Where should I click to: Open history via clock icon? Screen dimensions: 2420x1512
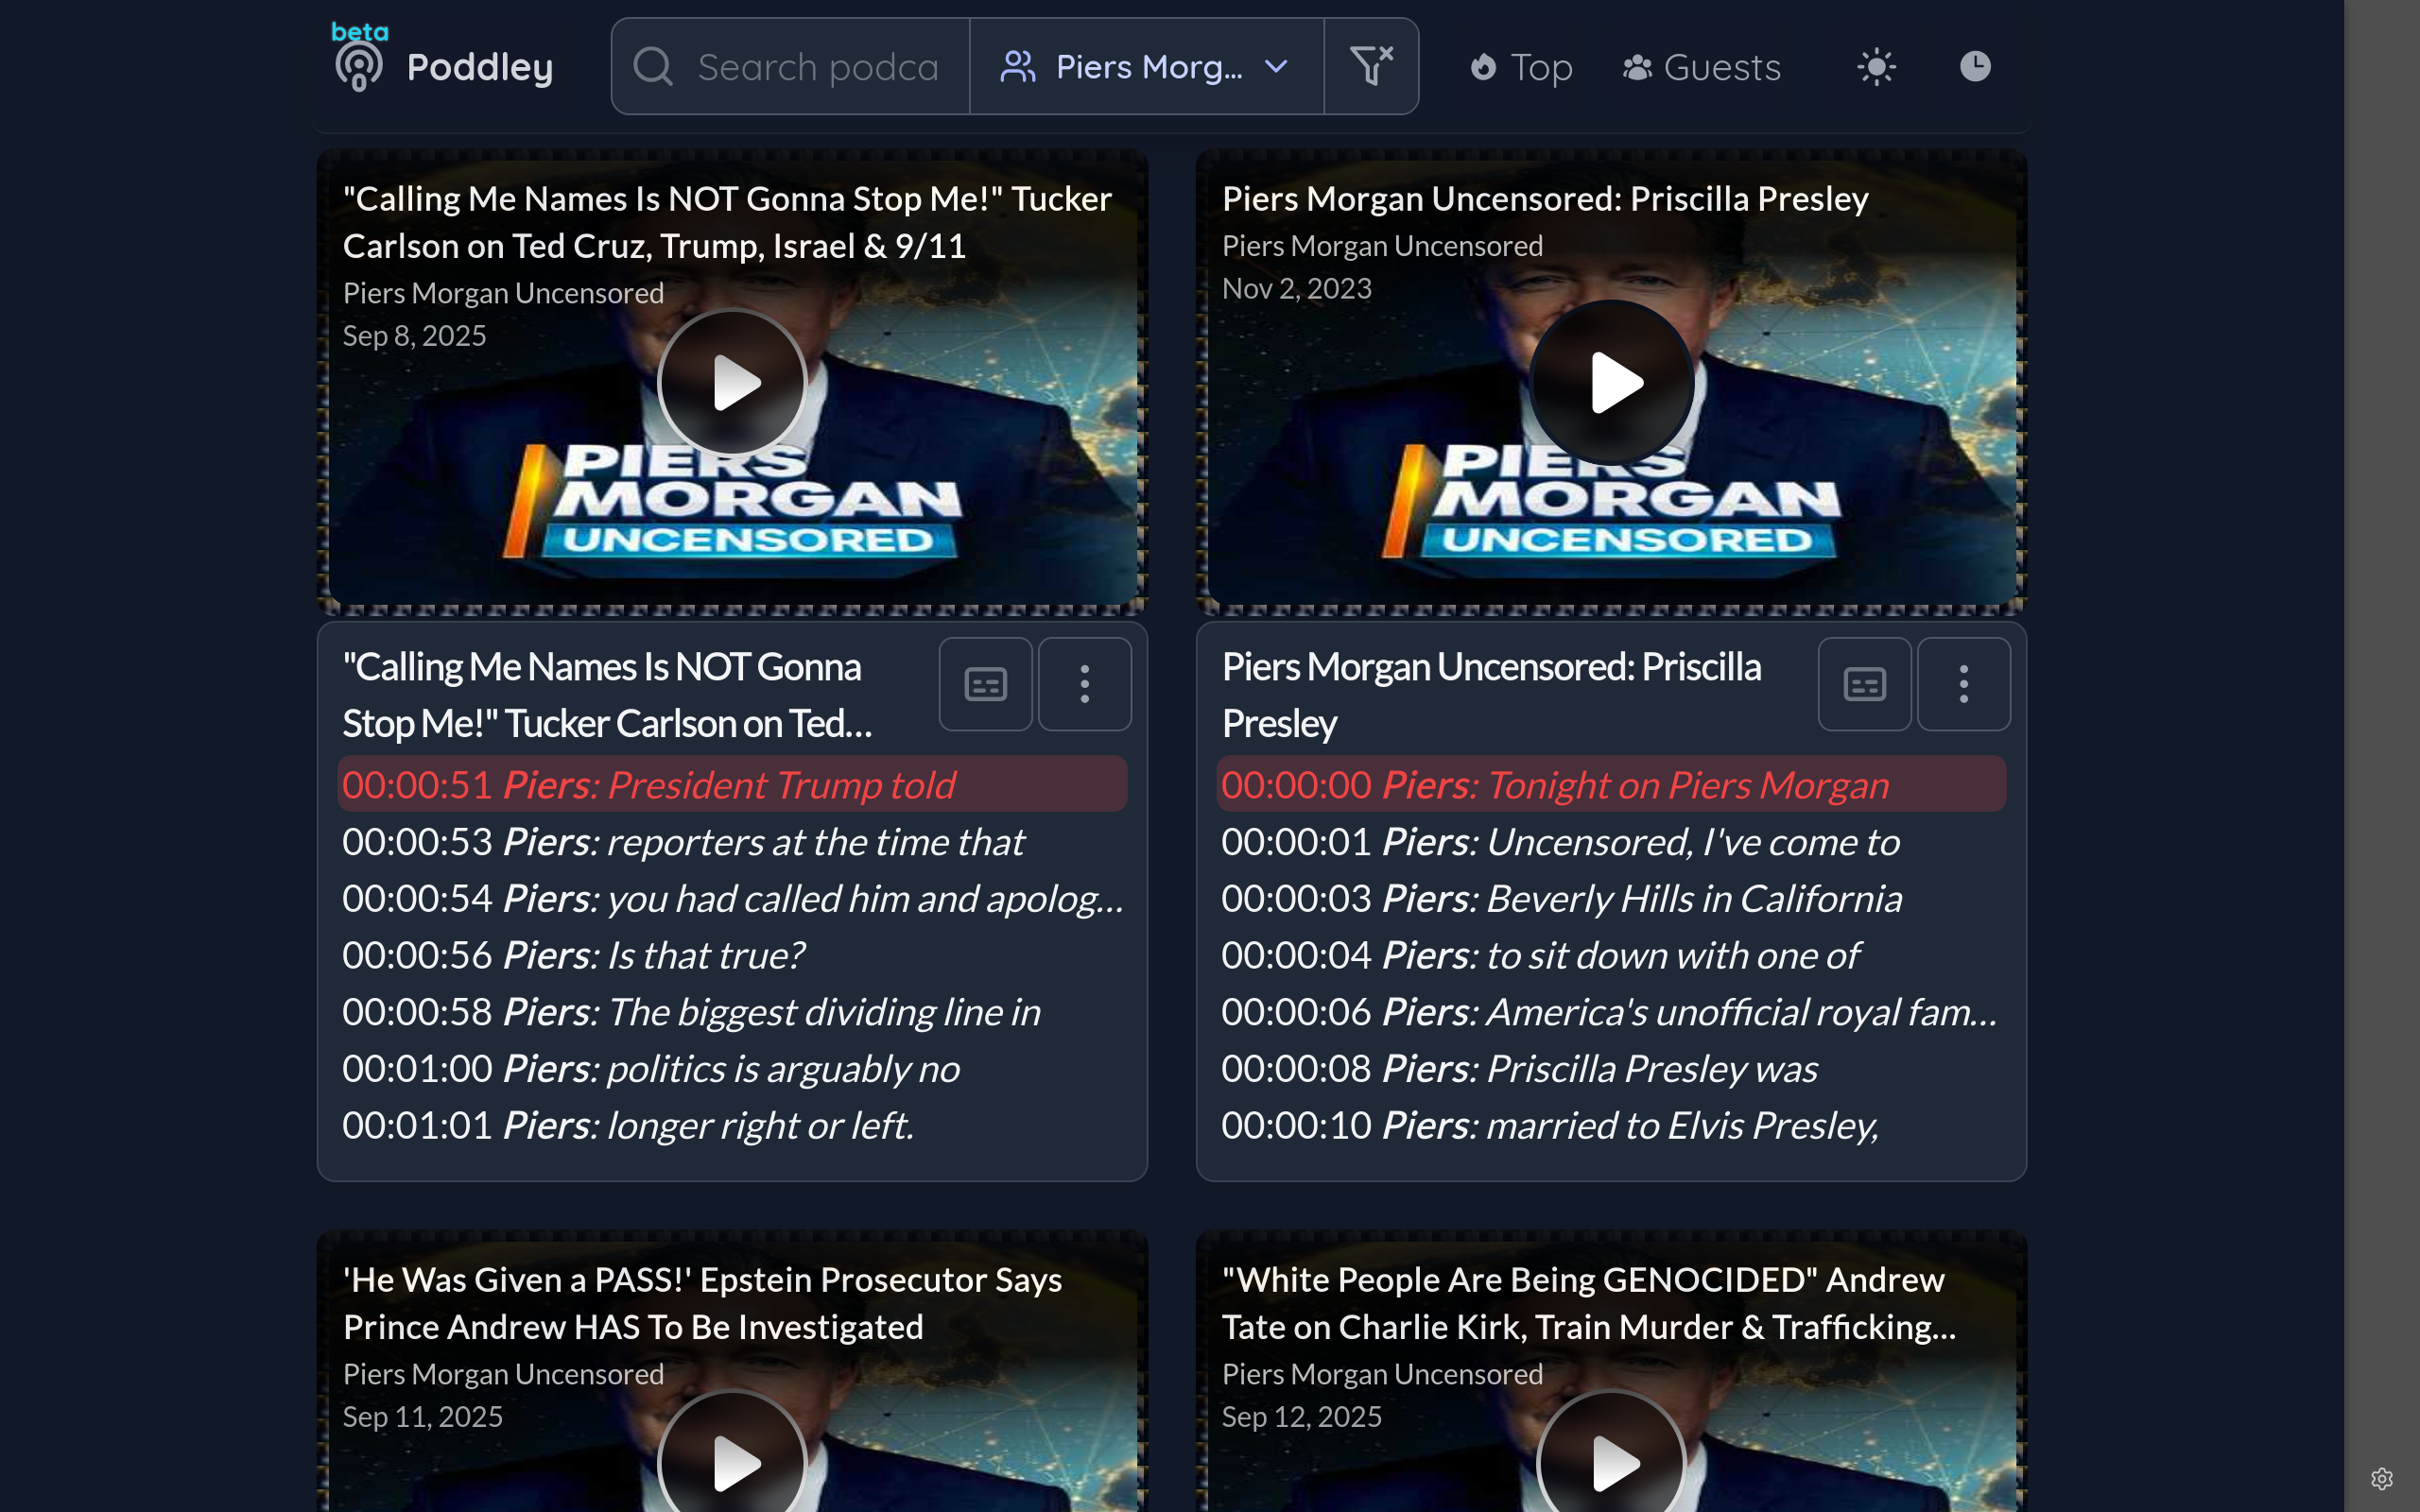1974,67
